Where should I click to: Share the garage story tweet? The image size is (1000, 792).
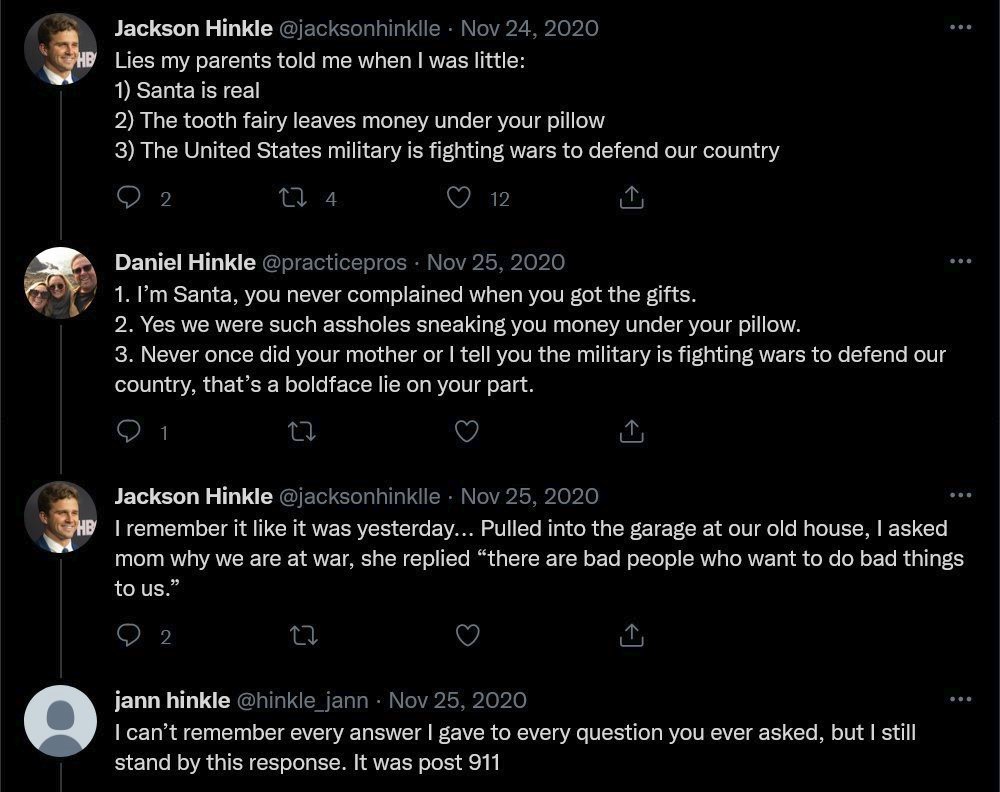click(x=631, y=635)
